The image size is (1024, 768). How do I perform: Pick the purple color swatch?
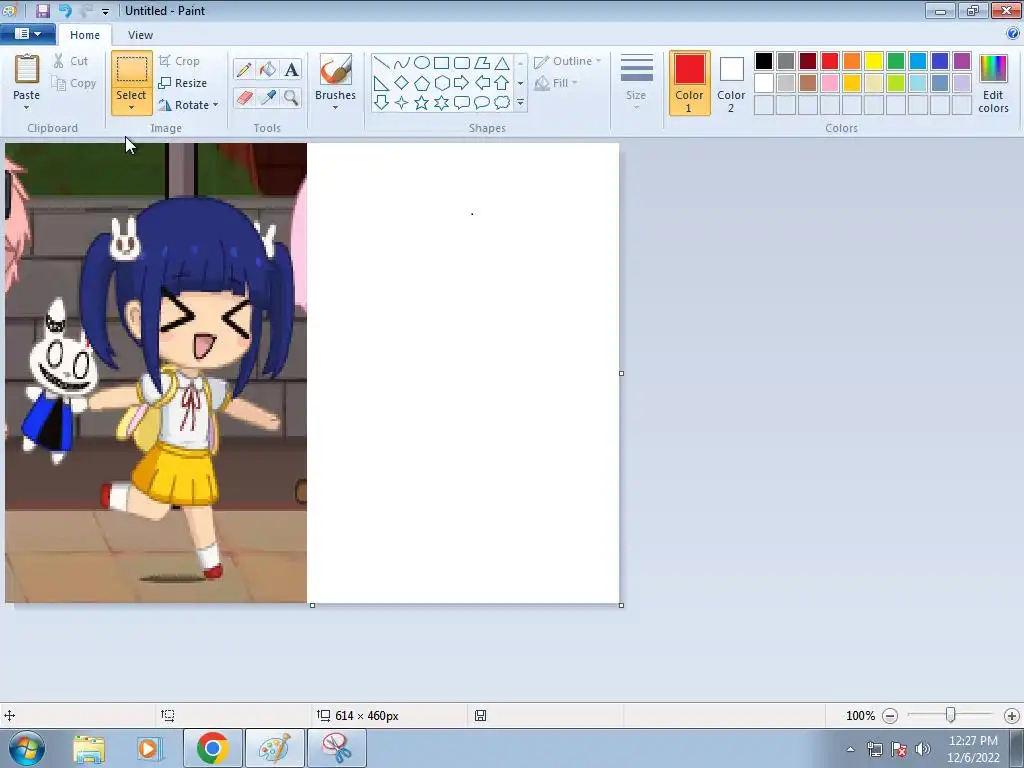961,61
